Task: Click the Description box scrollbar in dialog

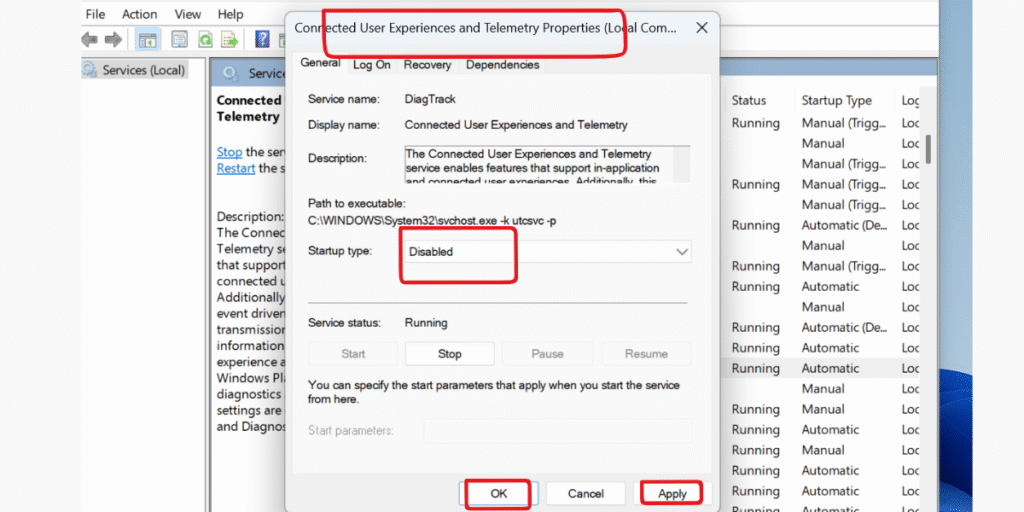Action: tap(681, 165)
